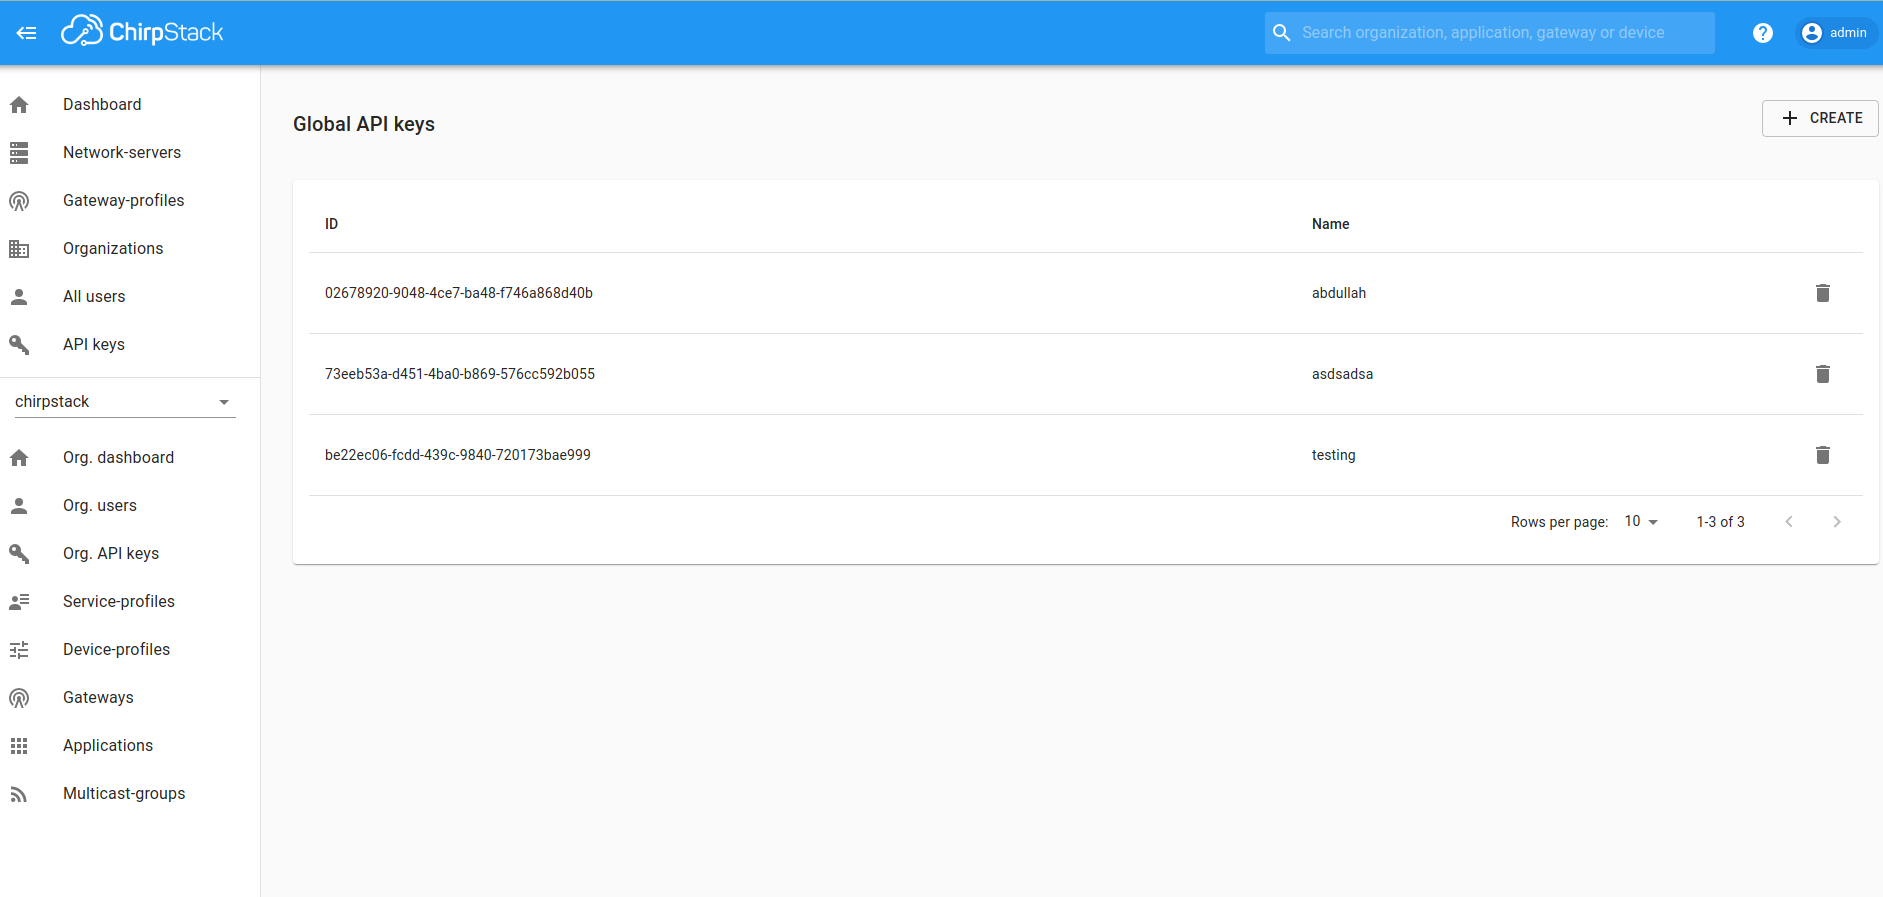The height and width of the screenshot is (897, 1883).
Task: Collapse the sidebar with the back-arrow menu icon
Action: [x=27, y=33]
